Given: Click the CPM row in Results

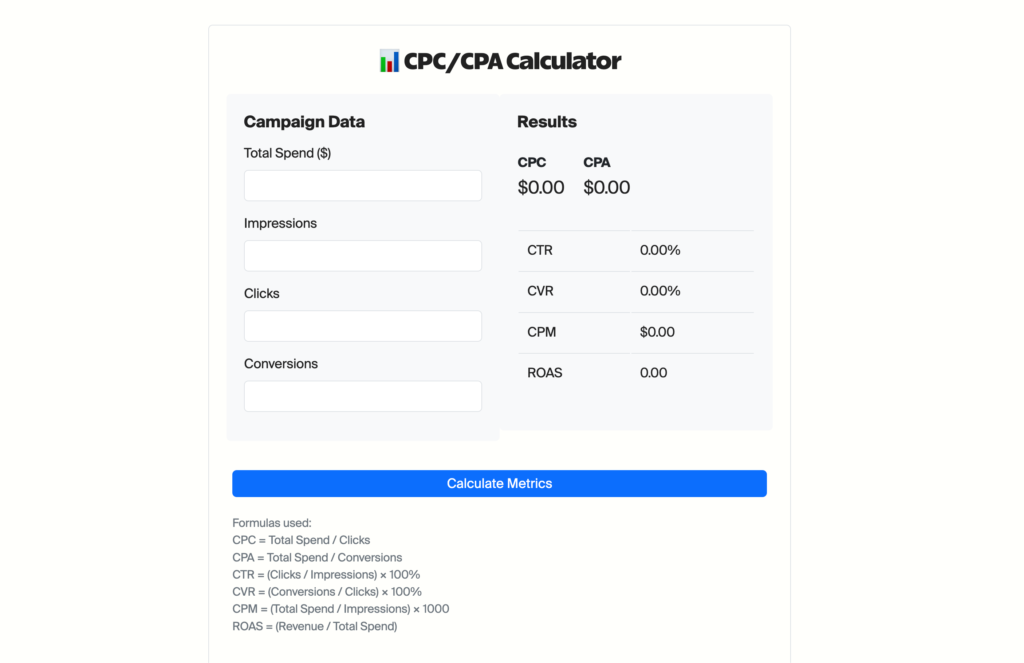Looking at the screenshot, I should (x=635, y=332).
